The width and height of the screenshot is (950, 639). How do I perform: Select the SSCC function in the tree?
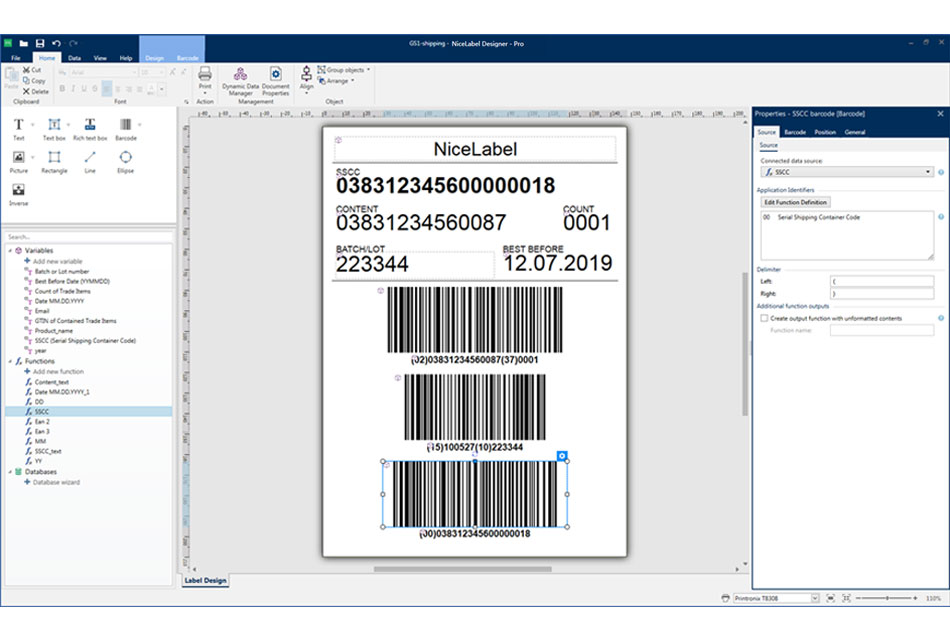88,411
